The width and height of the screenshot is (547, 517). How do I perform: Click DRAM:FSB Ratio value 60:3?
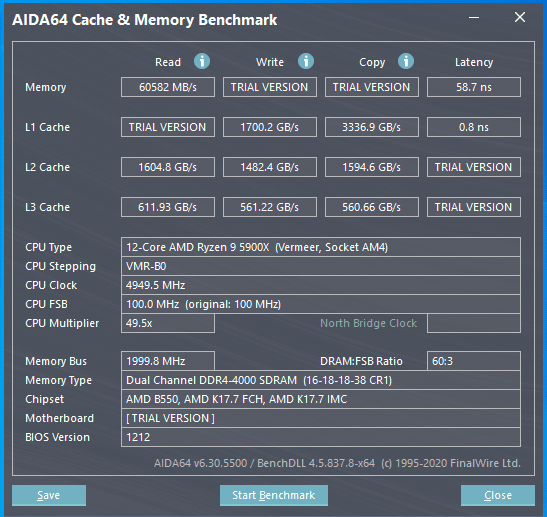(474, 361)
